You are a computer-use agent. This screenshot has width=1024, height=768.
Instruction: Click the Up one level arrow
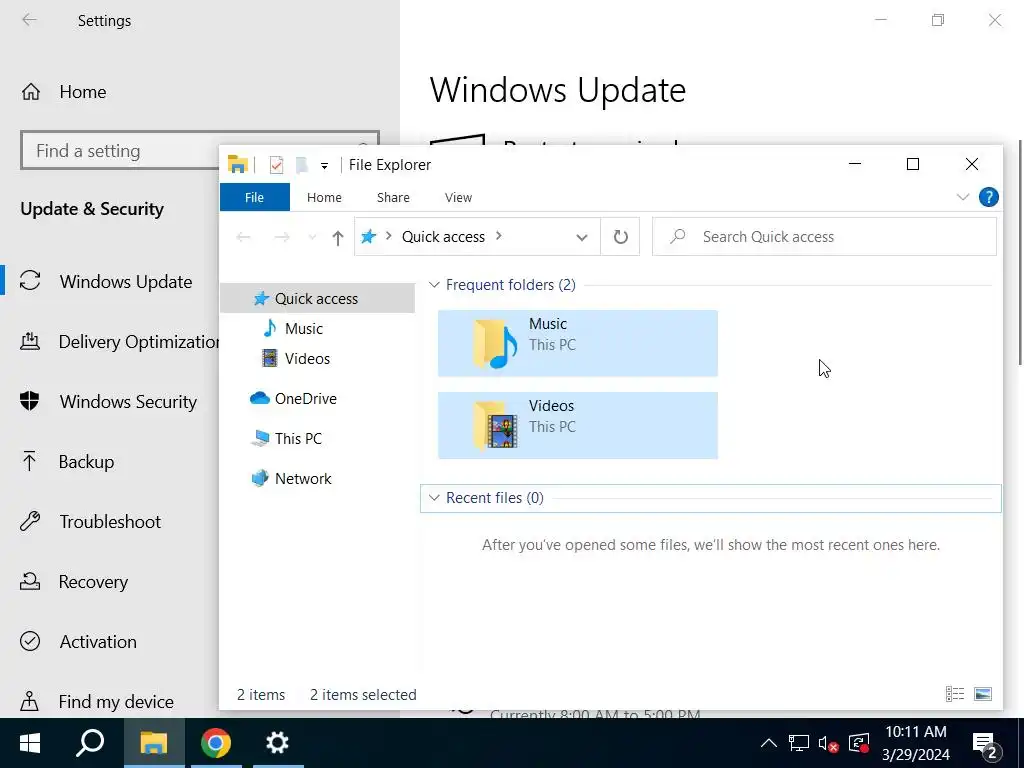[338, 238]
